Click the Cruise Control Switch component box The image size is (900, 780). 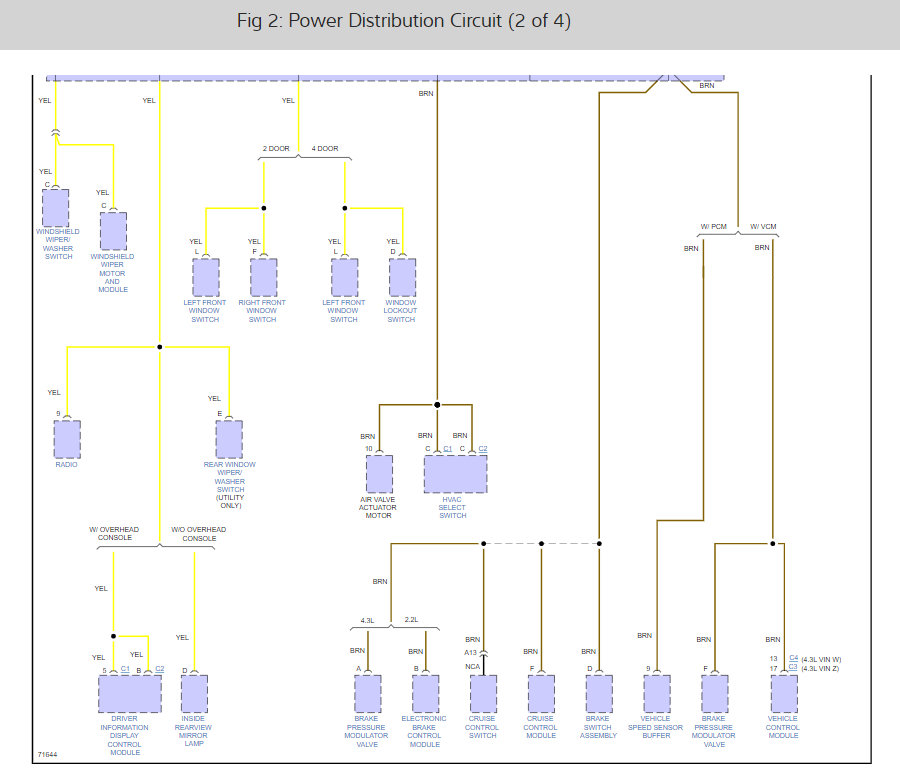click(x=483, y=693)
